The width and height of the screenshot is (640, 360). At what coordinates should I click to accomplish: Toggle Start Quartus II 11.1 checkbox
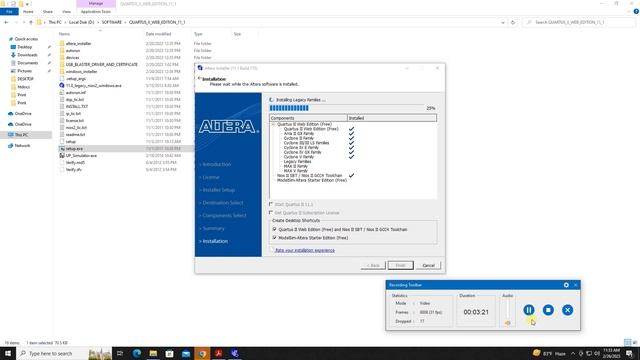click(271, 204)
